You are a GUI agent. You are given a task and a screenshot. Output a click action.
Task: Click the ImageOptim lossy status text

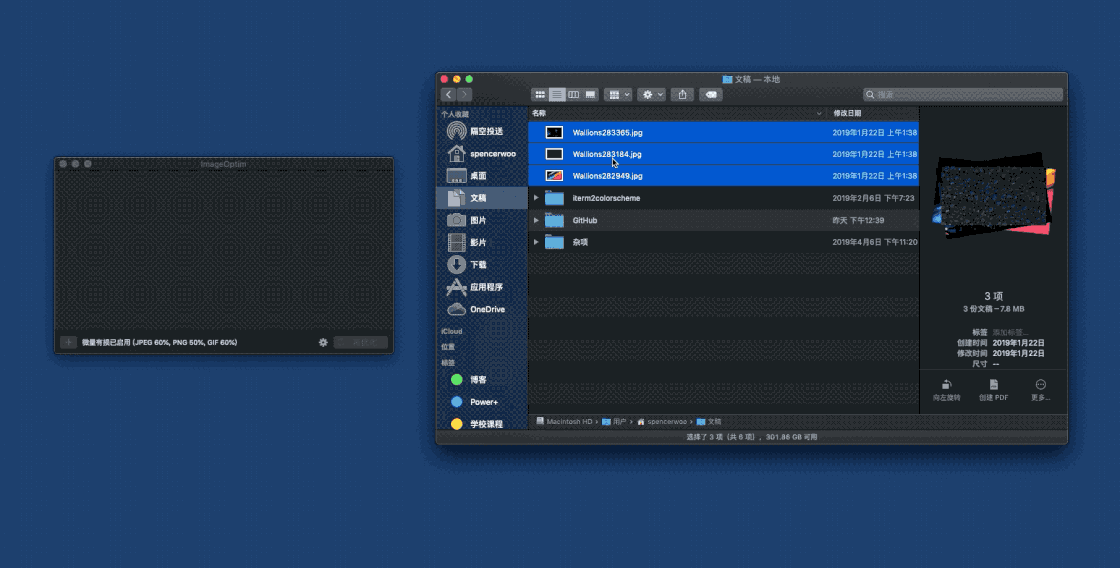tap(159, 342)
